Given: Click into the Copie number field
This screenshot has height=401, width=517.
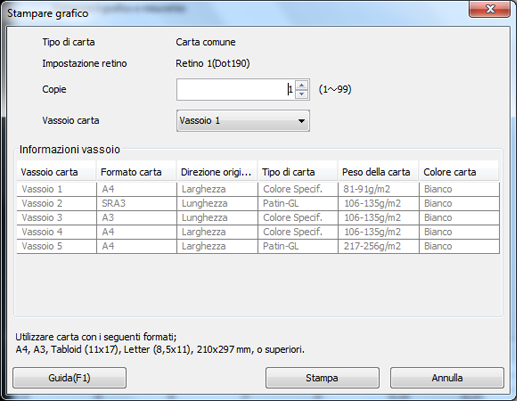Looking at the screenshot, I should (x=236, y=89).
